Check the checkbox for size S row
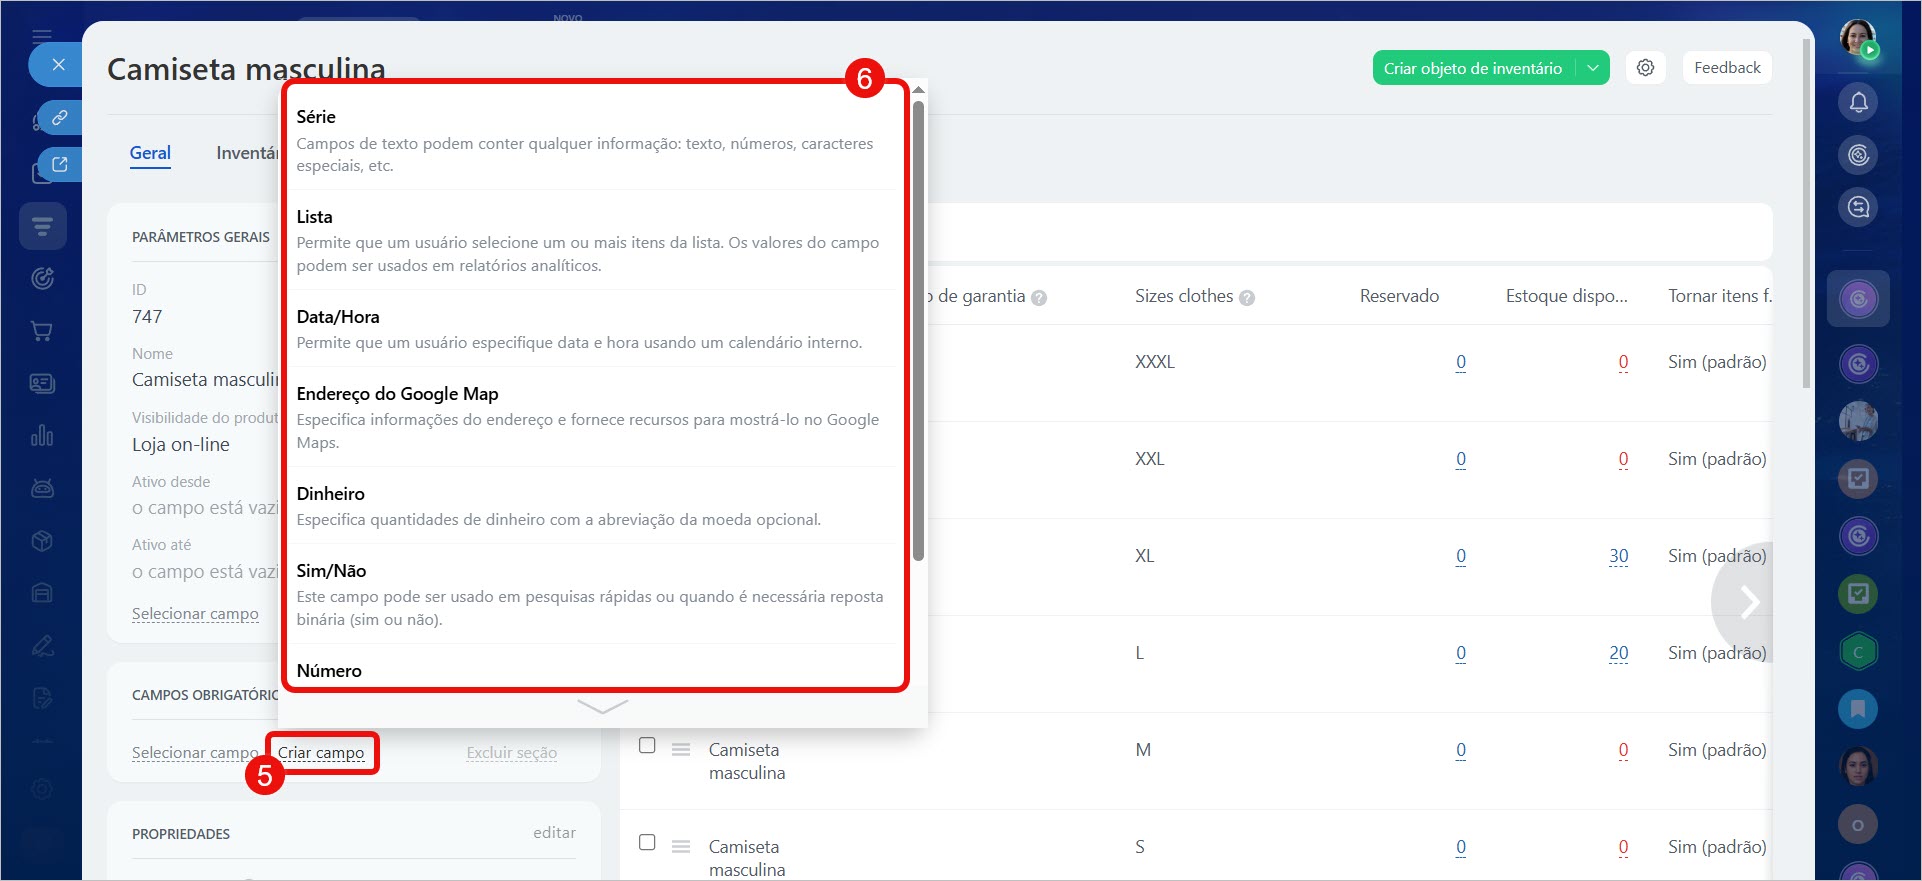The image size is (1922, 881). 647,843
